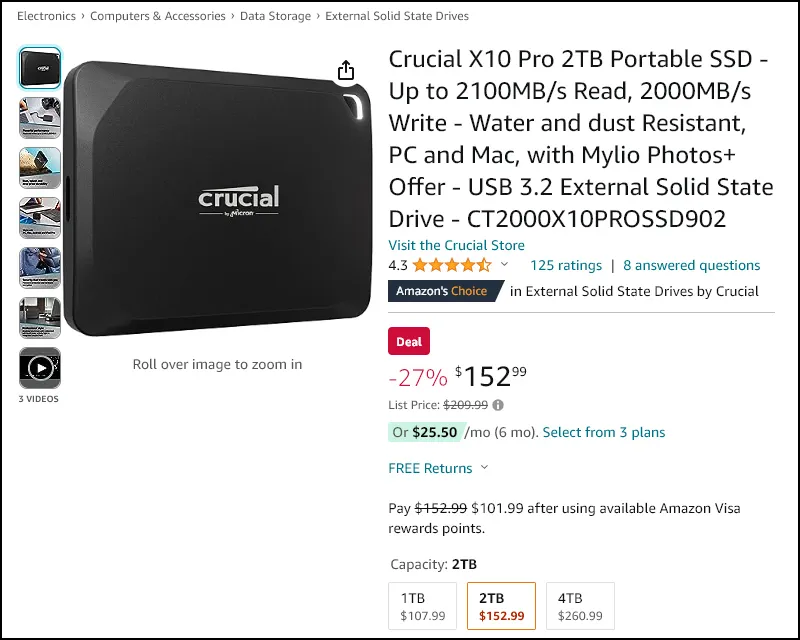
Task: Open the List Price info icon
Action: [x=498, y=405]
